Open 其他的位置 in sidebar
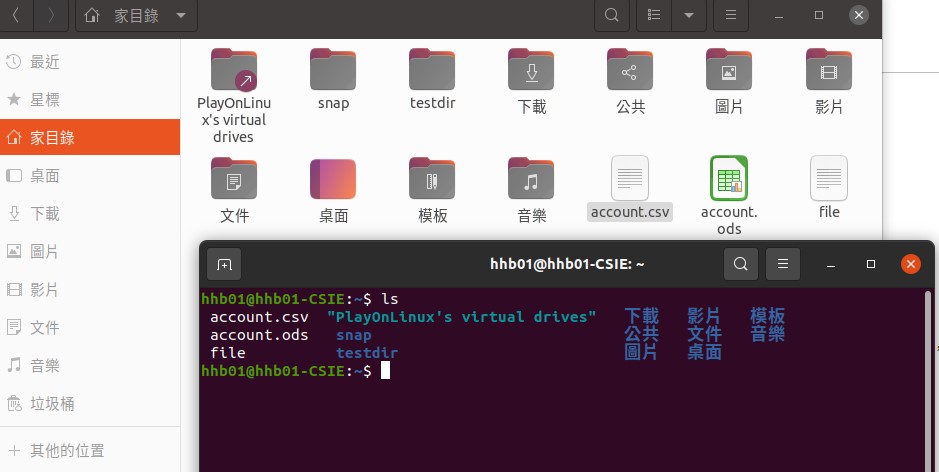 coord(90,450)
